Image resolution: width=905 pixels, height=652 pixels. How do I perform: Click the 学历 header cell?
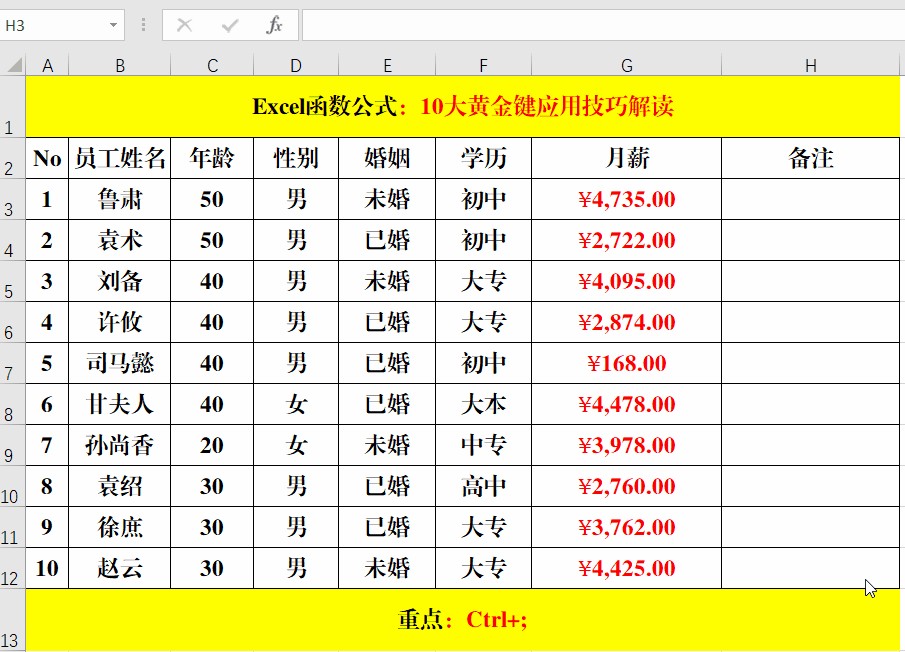pos(483,158)
